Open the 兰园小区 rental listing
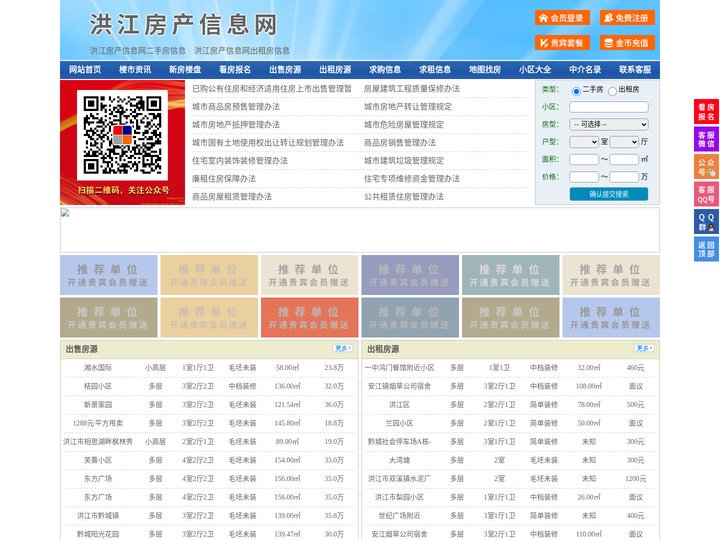Image resolution: width=720 pixels, height=540 pixels. (399, 423)
